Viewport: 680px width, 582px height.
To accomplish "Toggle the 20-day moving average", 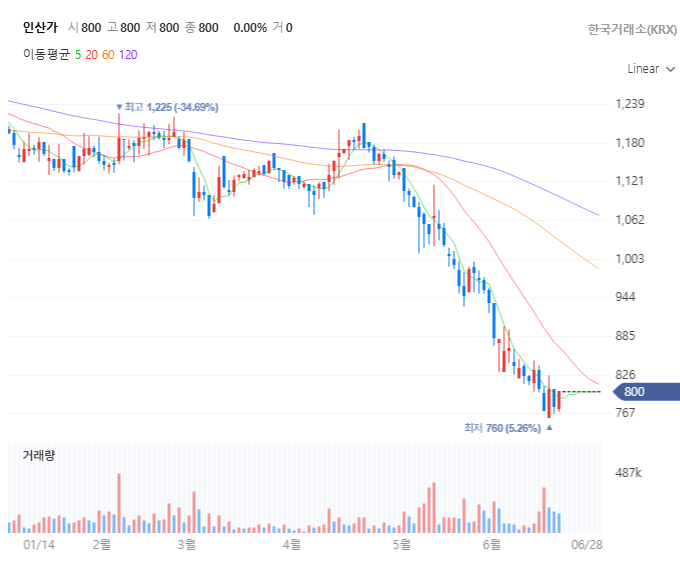I will tap(92, 55).
